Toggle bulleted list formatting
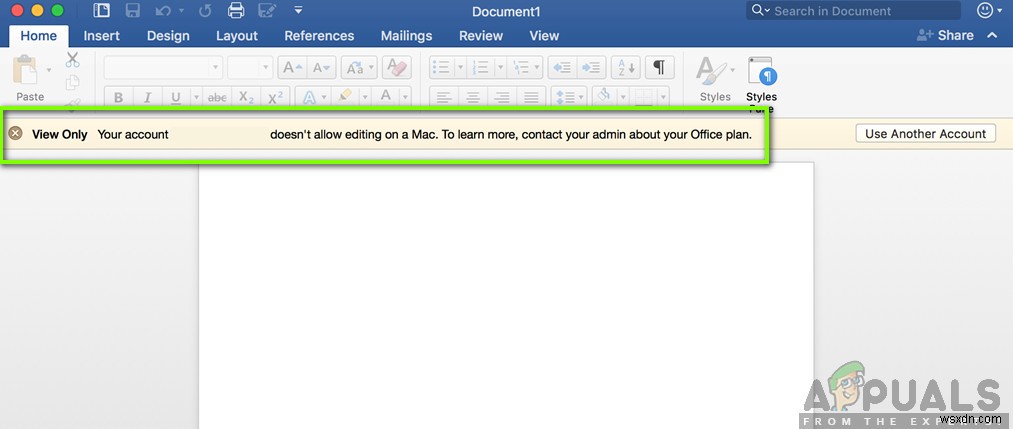This screenshot has height=429, width=1013. tap(441, 67)
